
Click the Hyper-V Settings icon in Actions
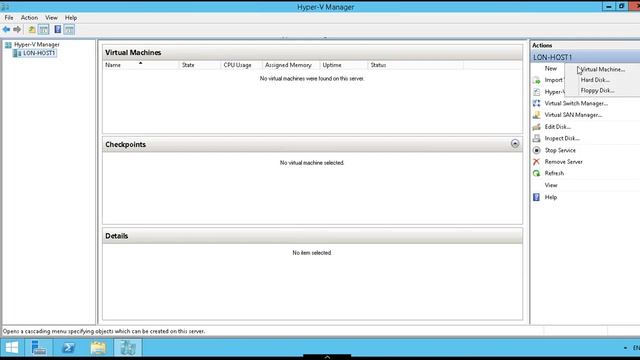point(536,92)
